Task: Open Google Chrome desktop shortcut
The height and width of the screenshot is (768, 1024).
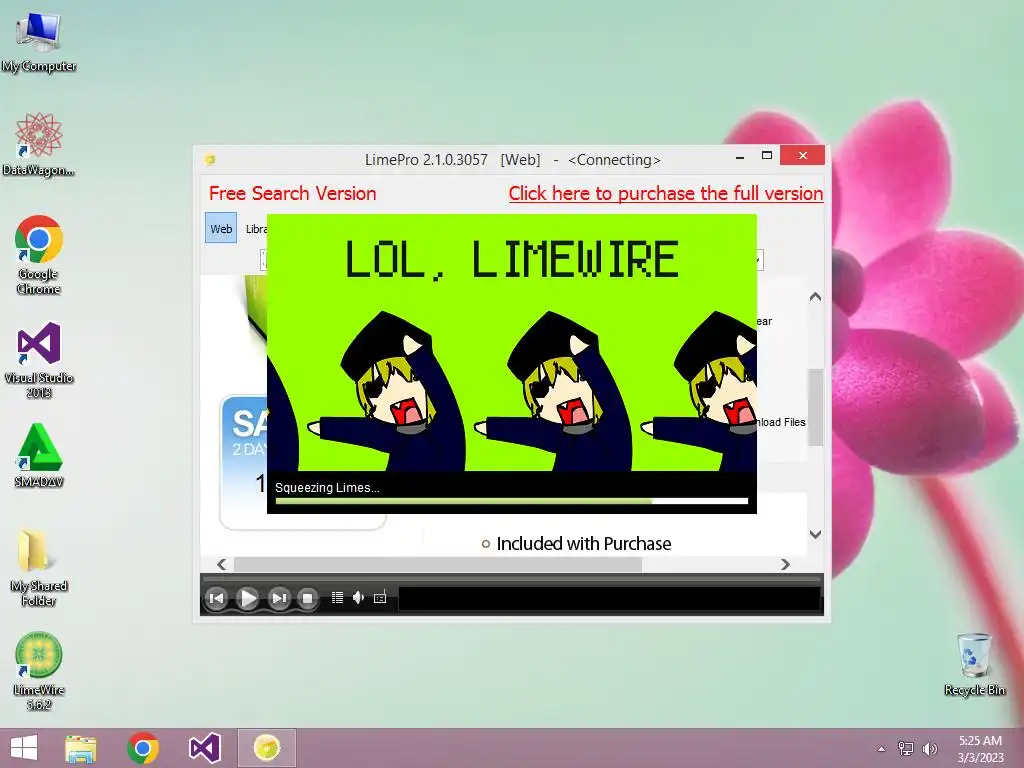Action: [x=39, y=255]
